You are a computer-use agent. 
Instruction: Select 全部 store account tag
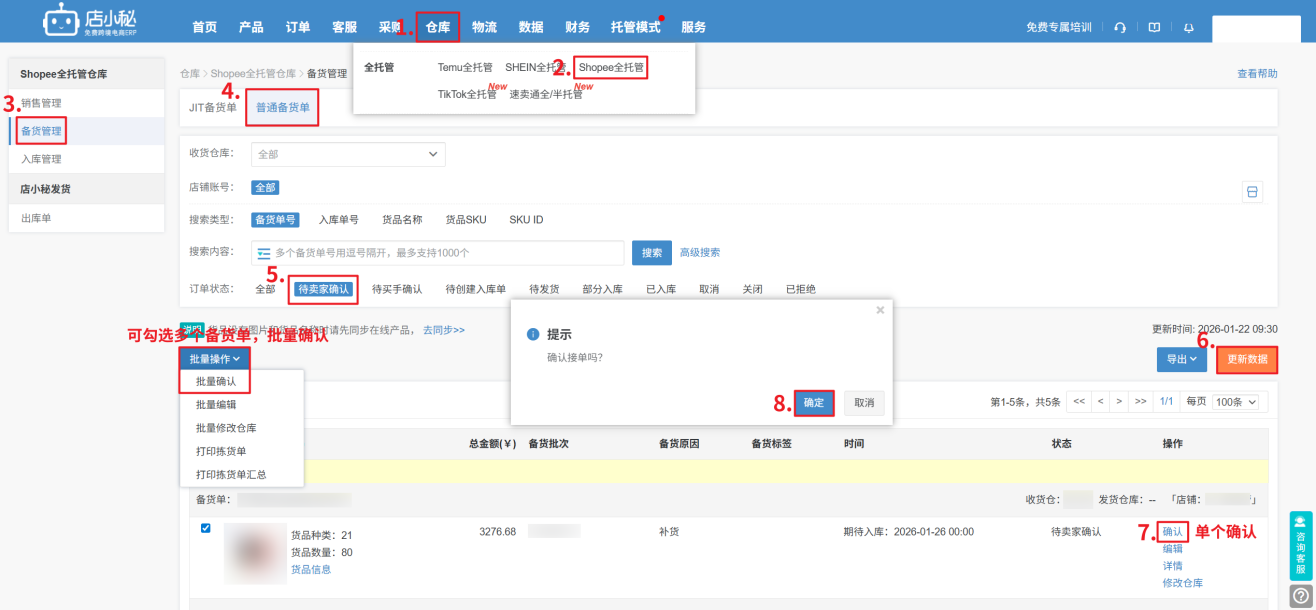265,187
